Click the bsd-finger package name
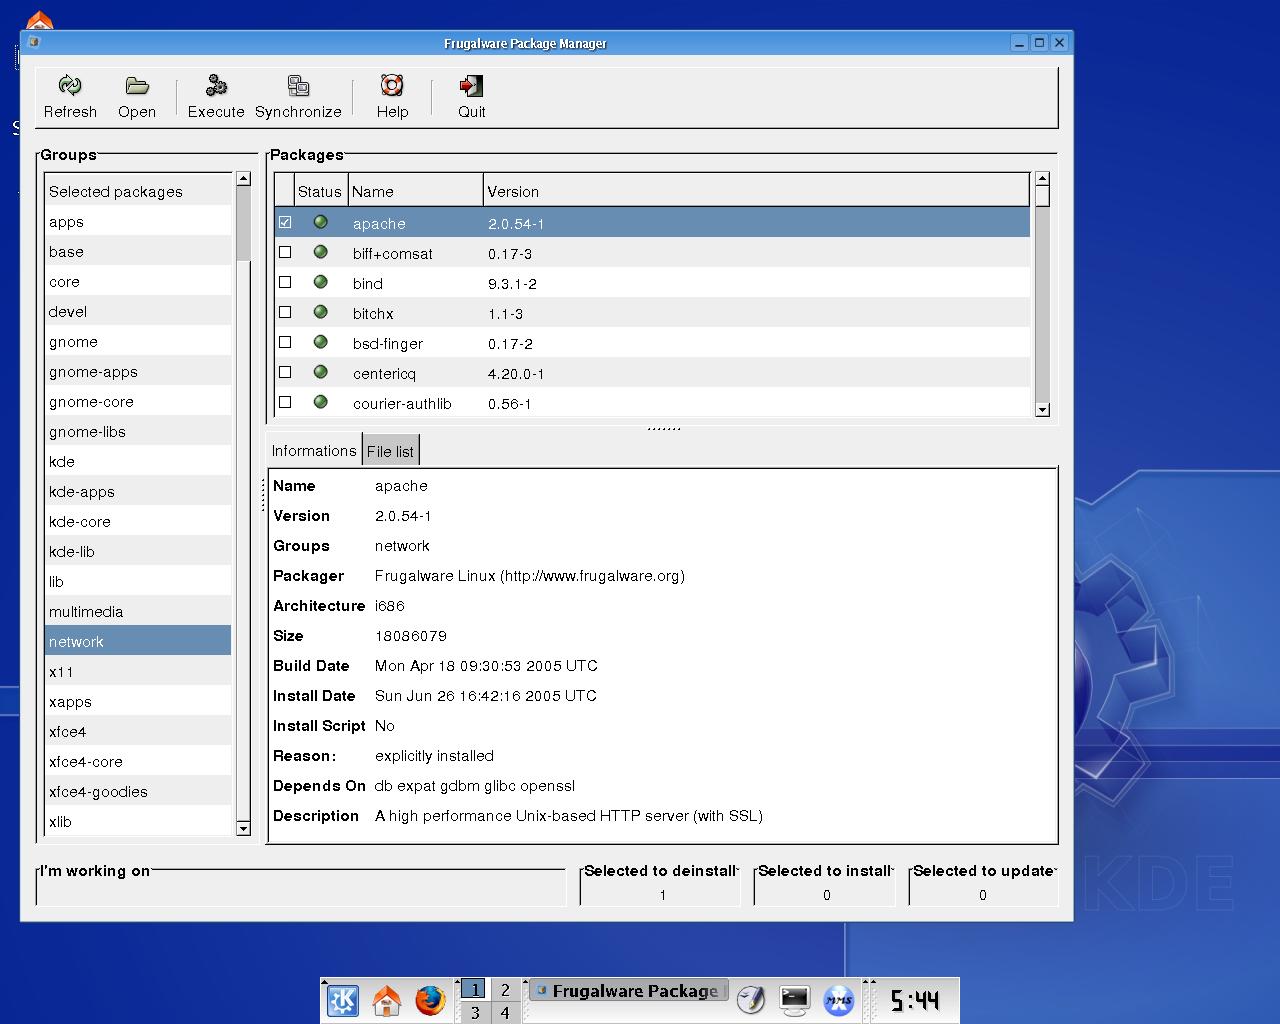The image size is (1280, 1024). click(x=388, y=343)
